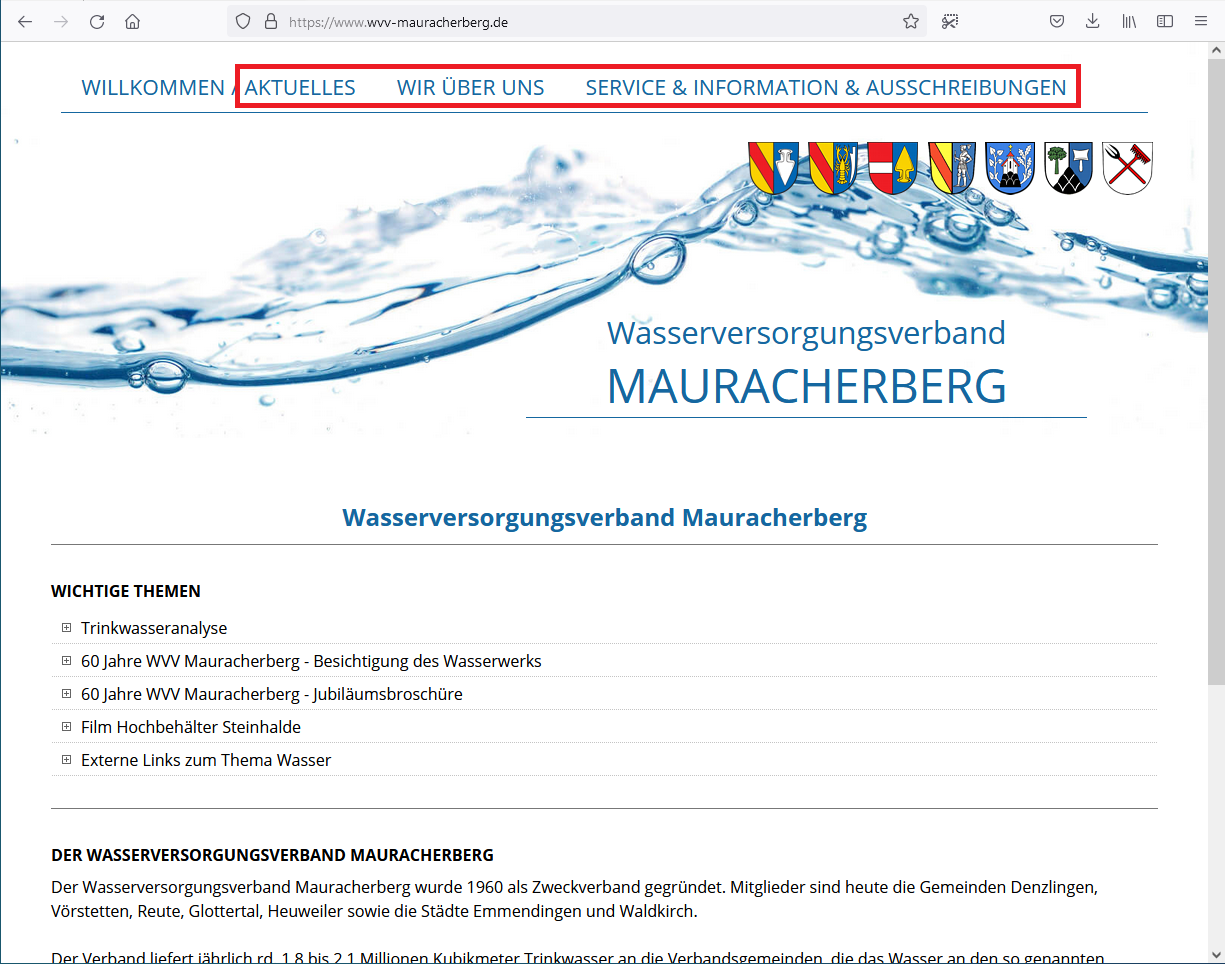Go to the WILLKOMMEN page link
Screen dimensions: 1225x964
click(x=152, y=88)
